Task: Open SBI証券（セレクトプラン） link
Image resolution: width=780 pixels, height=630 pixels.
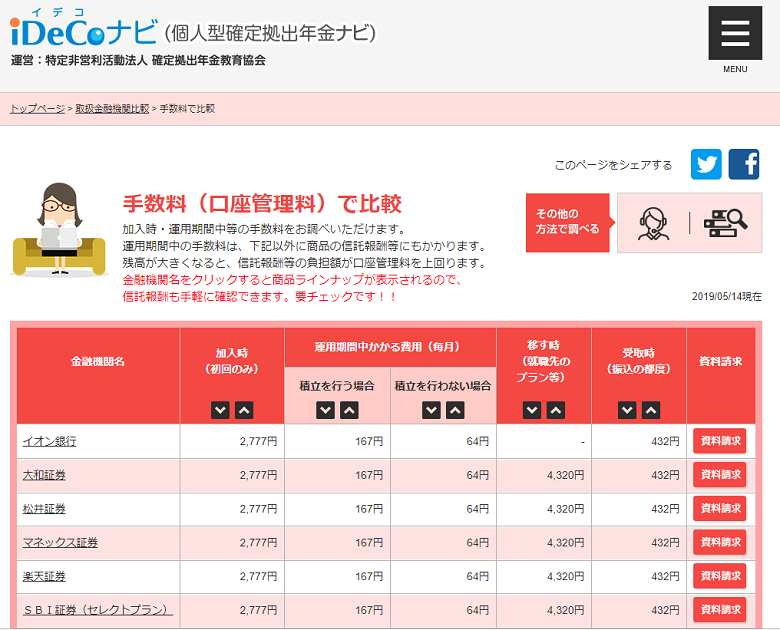Action: point(98,610)
